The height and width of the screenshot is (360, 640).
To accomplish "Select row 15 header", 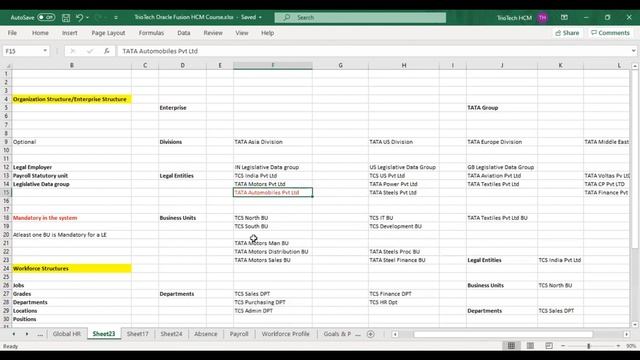I will [6, 193].
